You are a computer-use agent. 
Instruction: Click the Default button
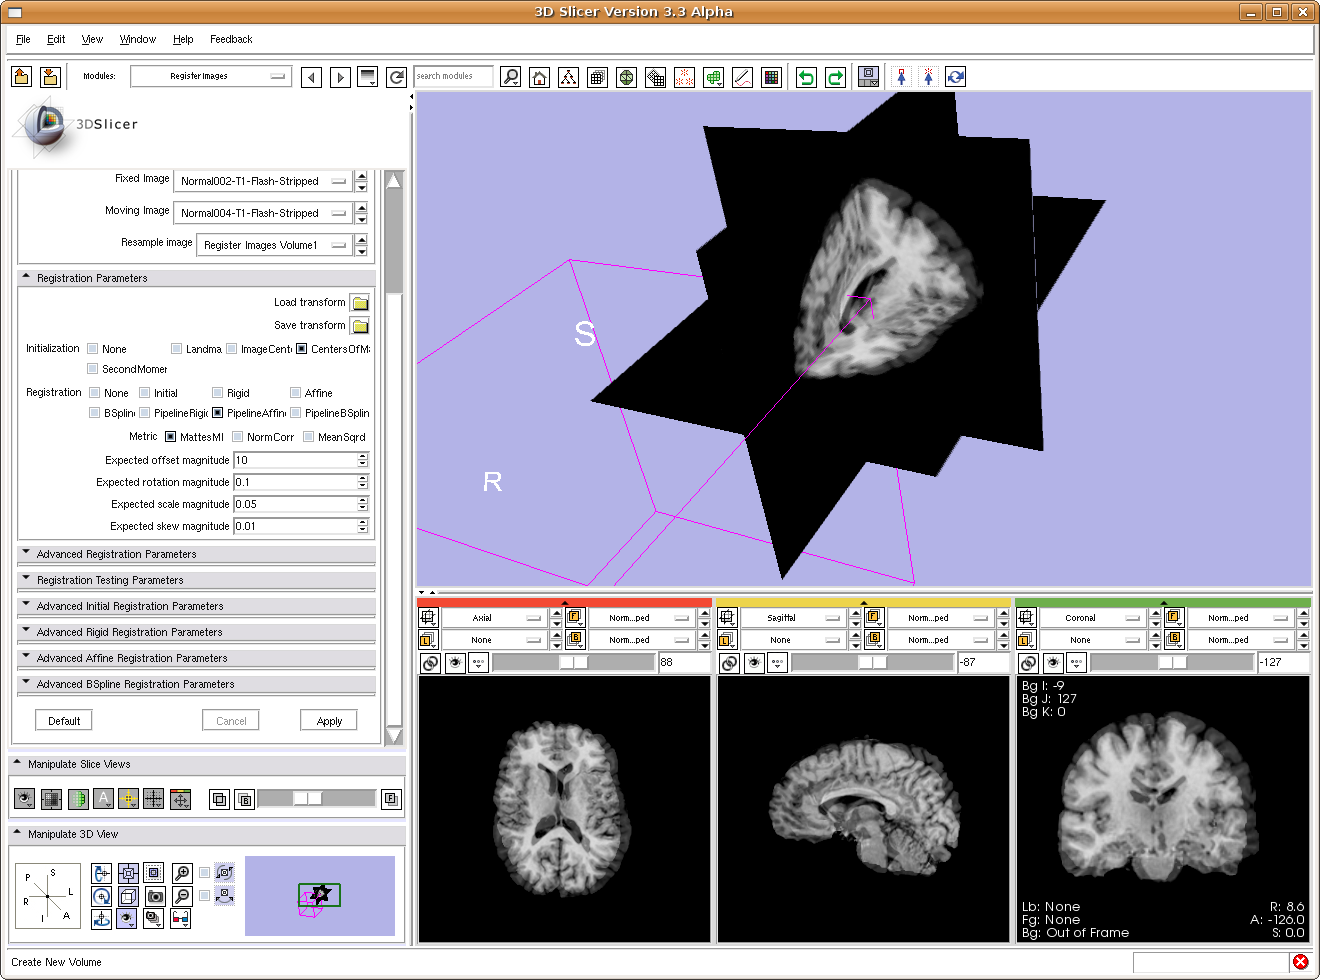coord(64,720)
